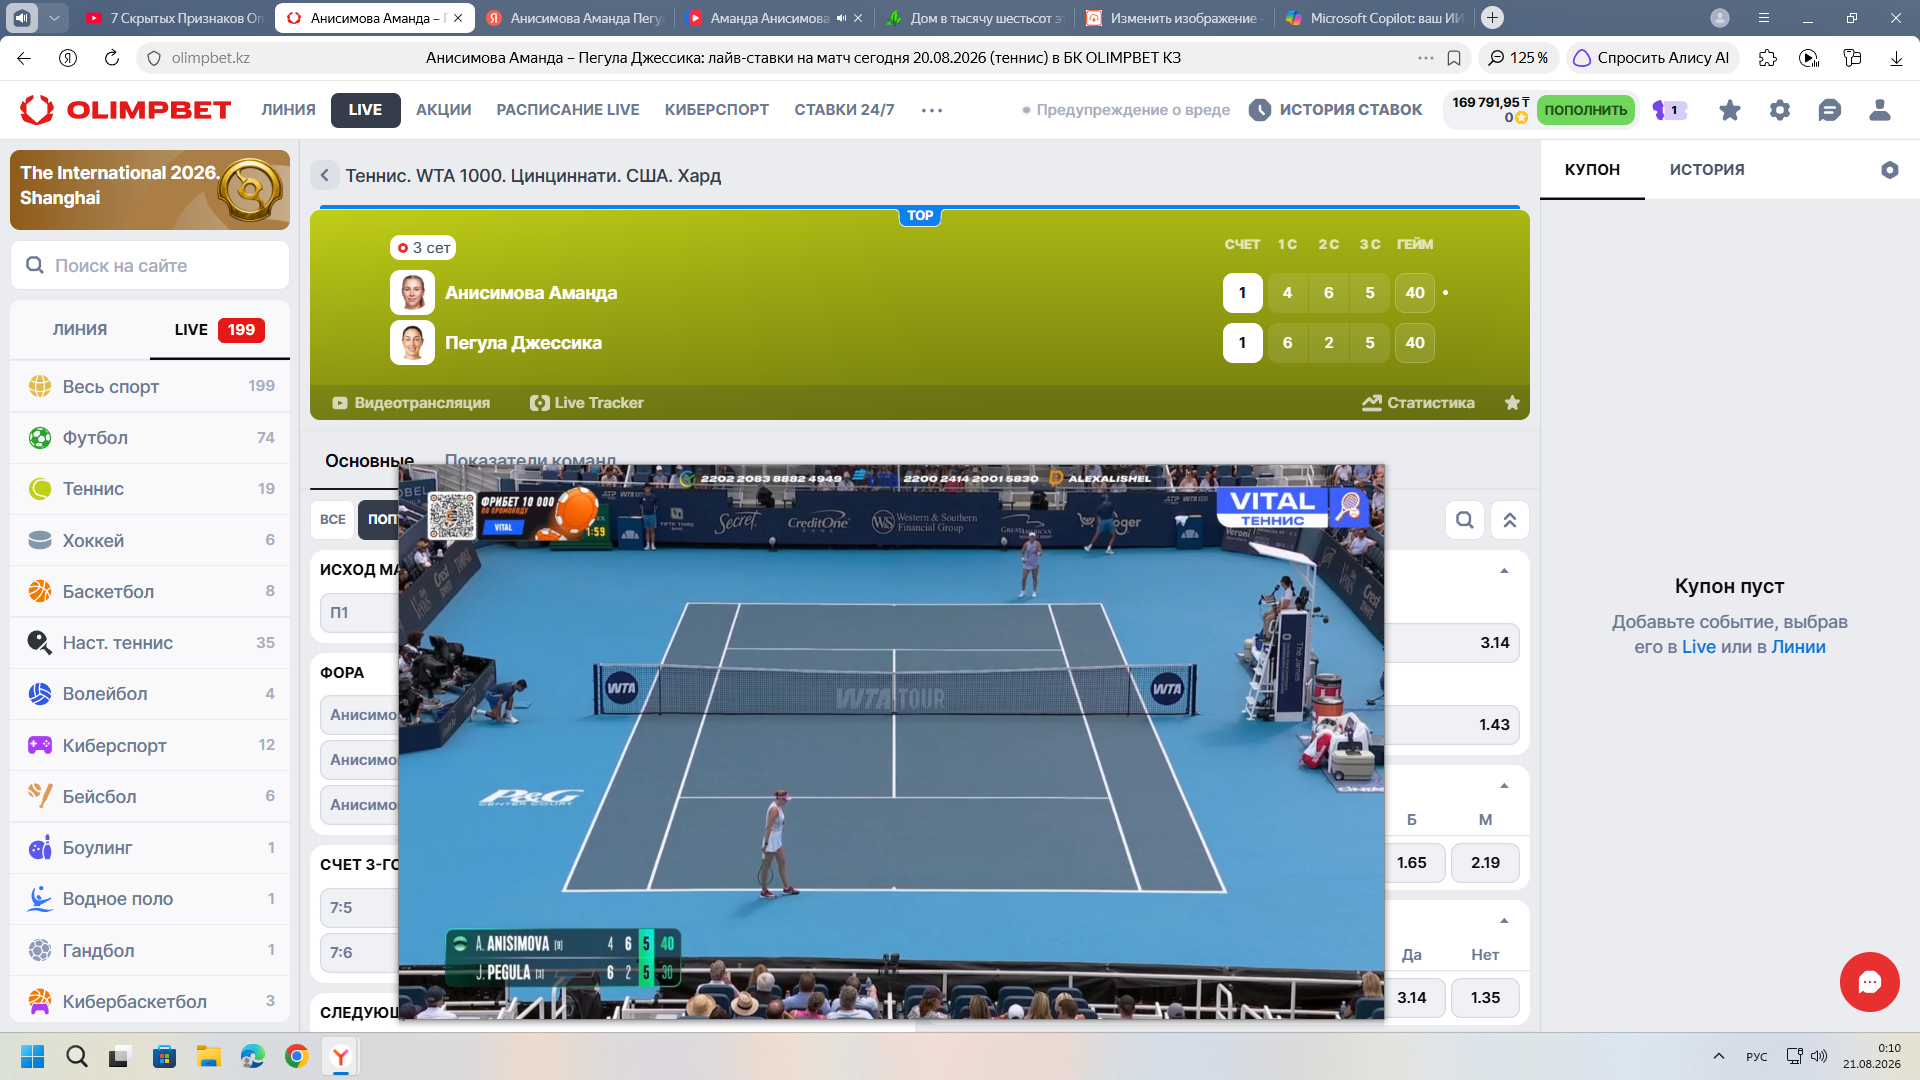
Task: Open match Статистика
Action: click(x=1418, y=403)
